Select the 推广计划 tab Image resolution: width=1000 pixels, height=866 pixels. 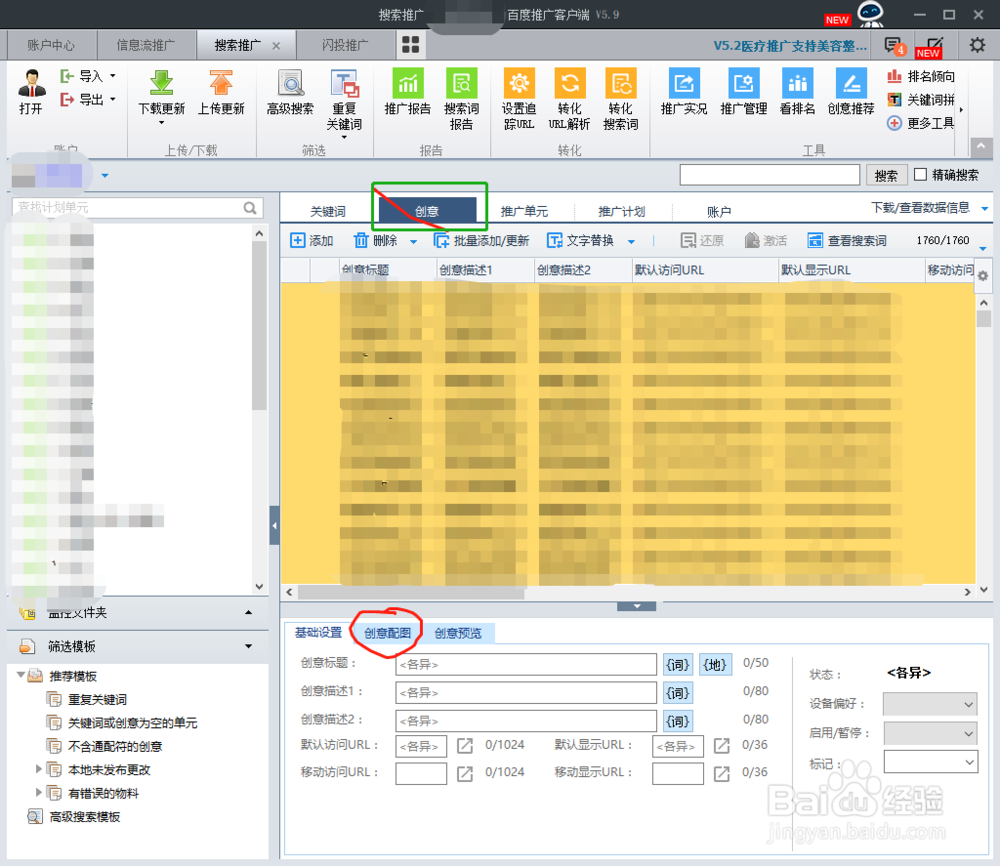[x=622, y=211]
